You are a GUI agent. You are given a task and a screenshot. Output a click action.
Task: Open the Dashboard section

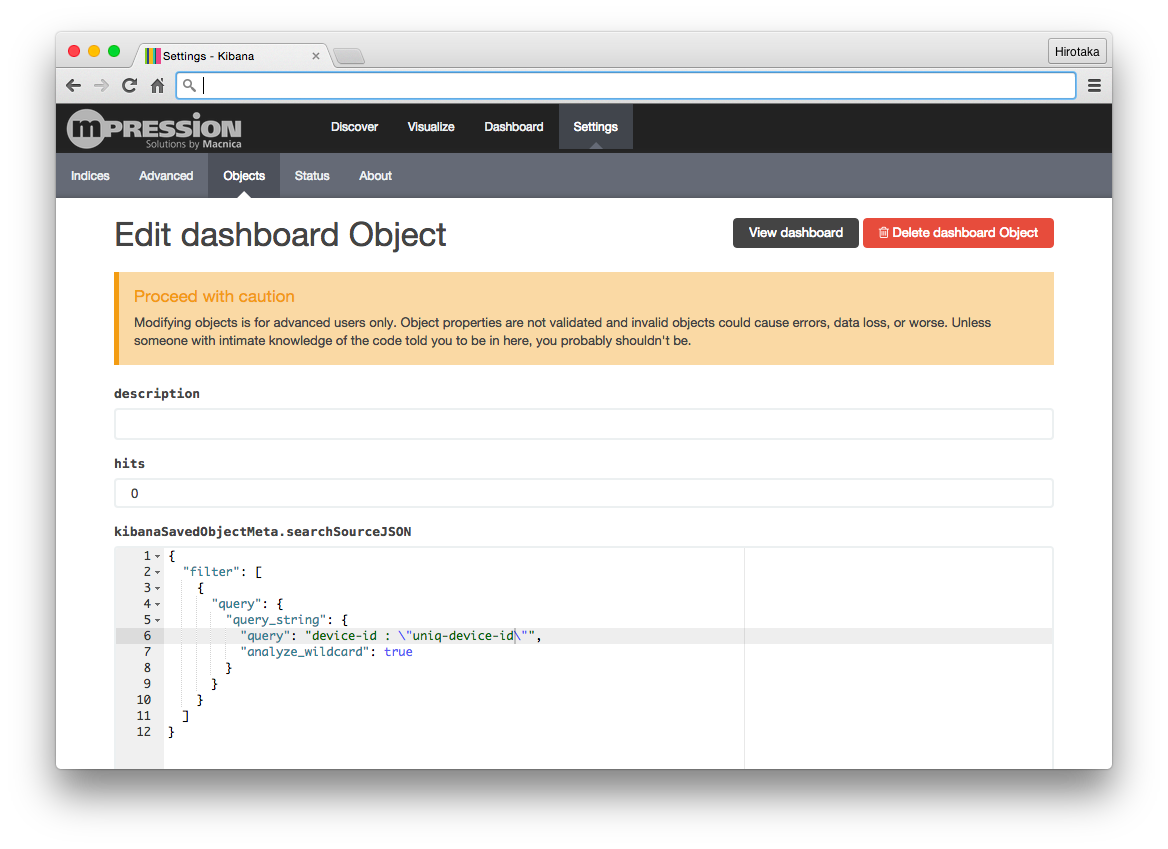coord(514,127)
